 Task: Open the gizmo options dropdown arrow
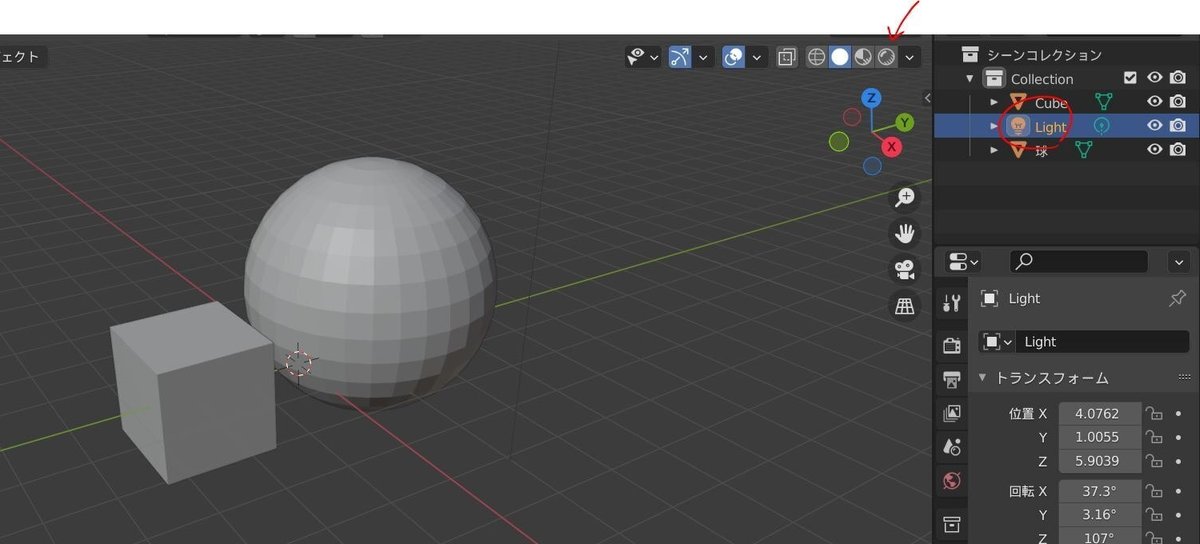click(703, 57)
